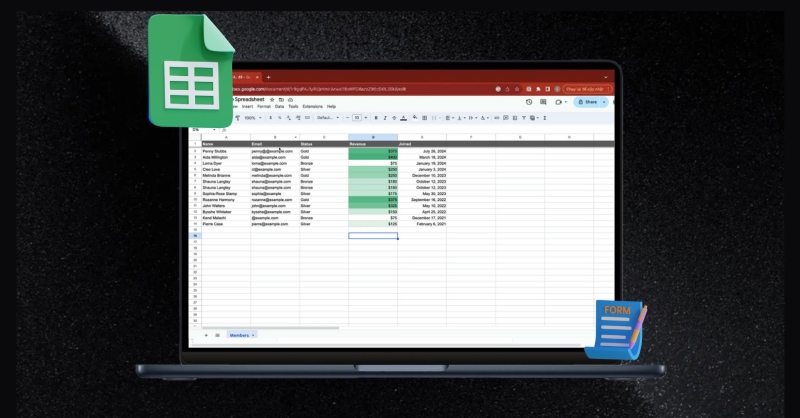Select the cell showing $400
Screen dimensions: 800x418
[373, 157]
